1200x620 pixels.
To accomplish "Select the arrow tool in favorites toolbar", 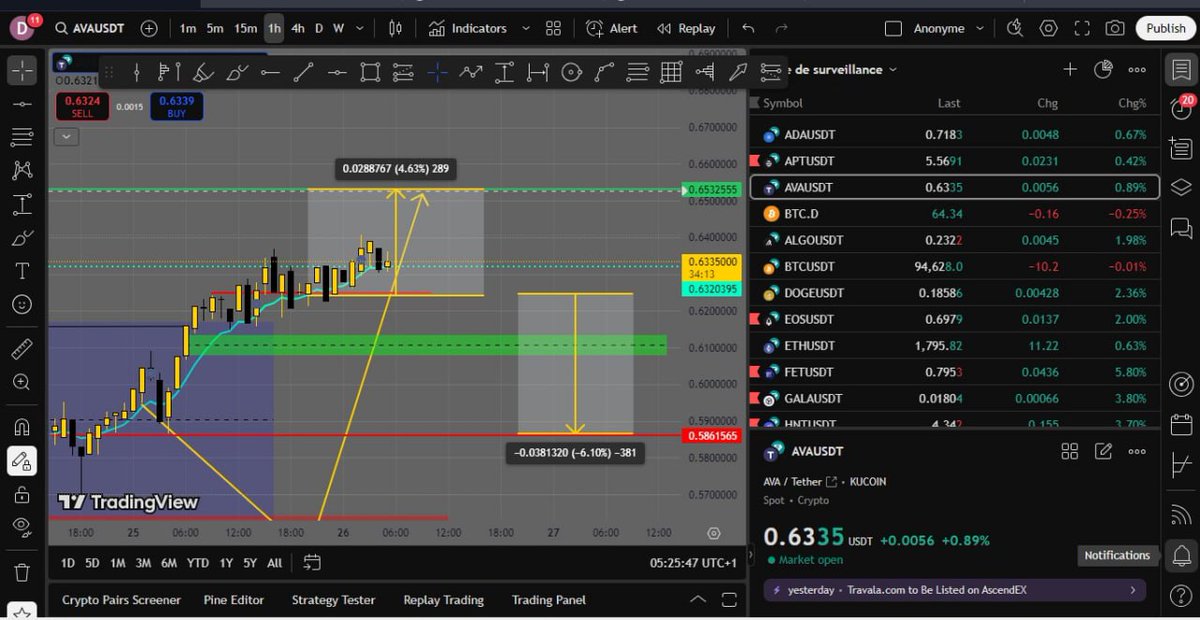I will coord(738,72).
